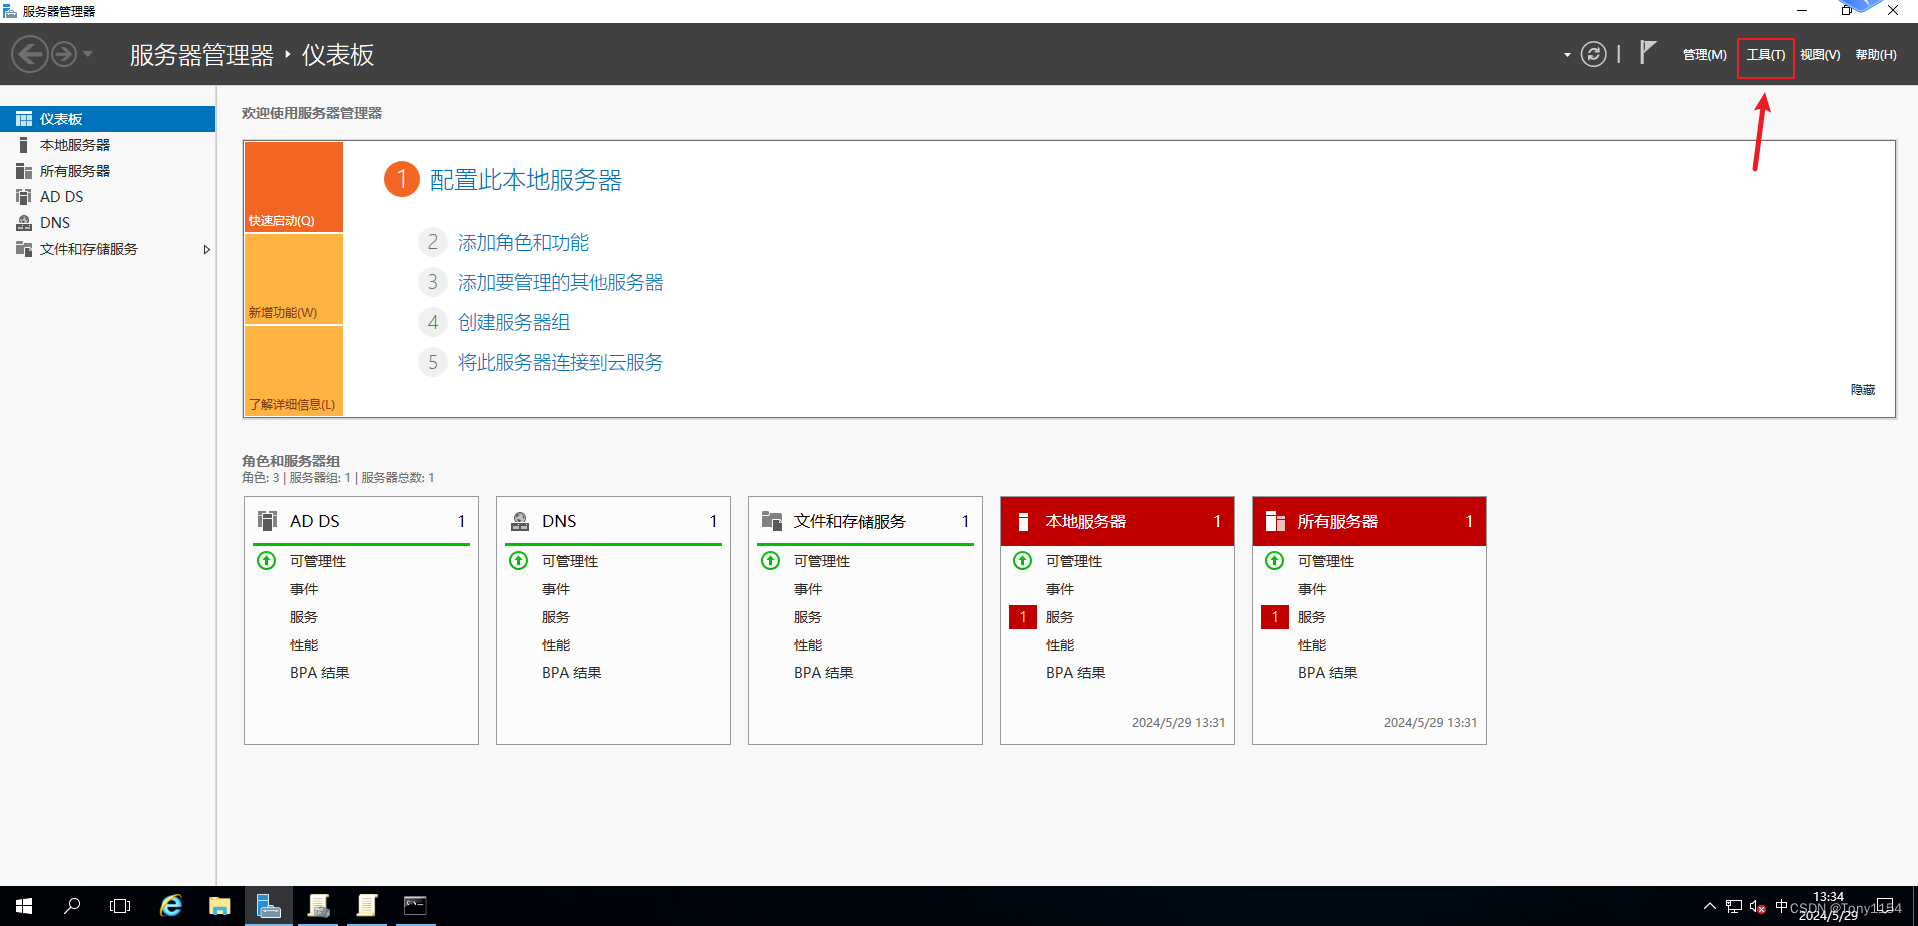
Task: Expand the 文件和存储服务 sidebar arrow
Action: click(206, 249)
